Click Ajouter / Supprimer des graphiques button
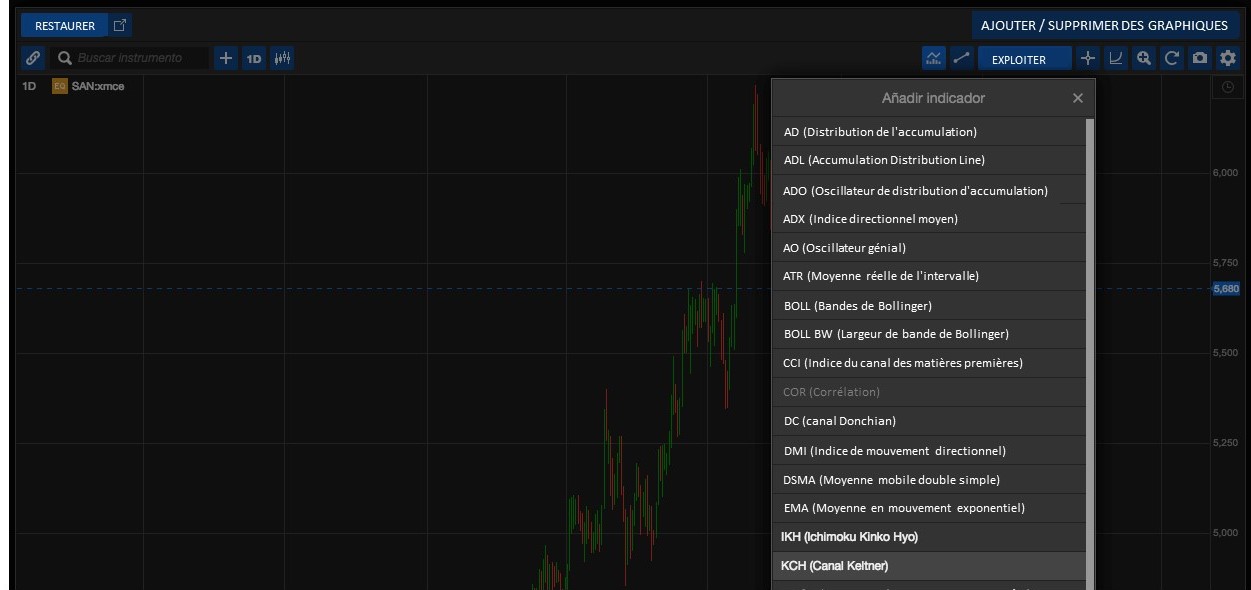1251x590 pixels. point(1104,25)
